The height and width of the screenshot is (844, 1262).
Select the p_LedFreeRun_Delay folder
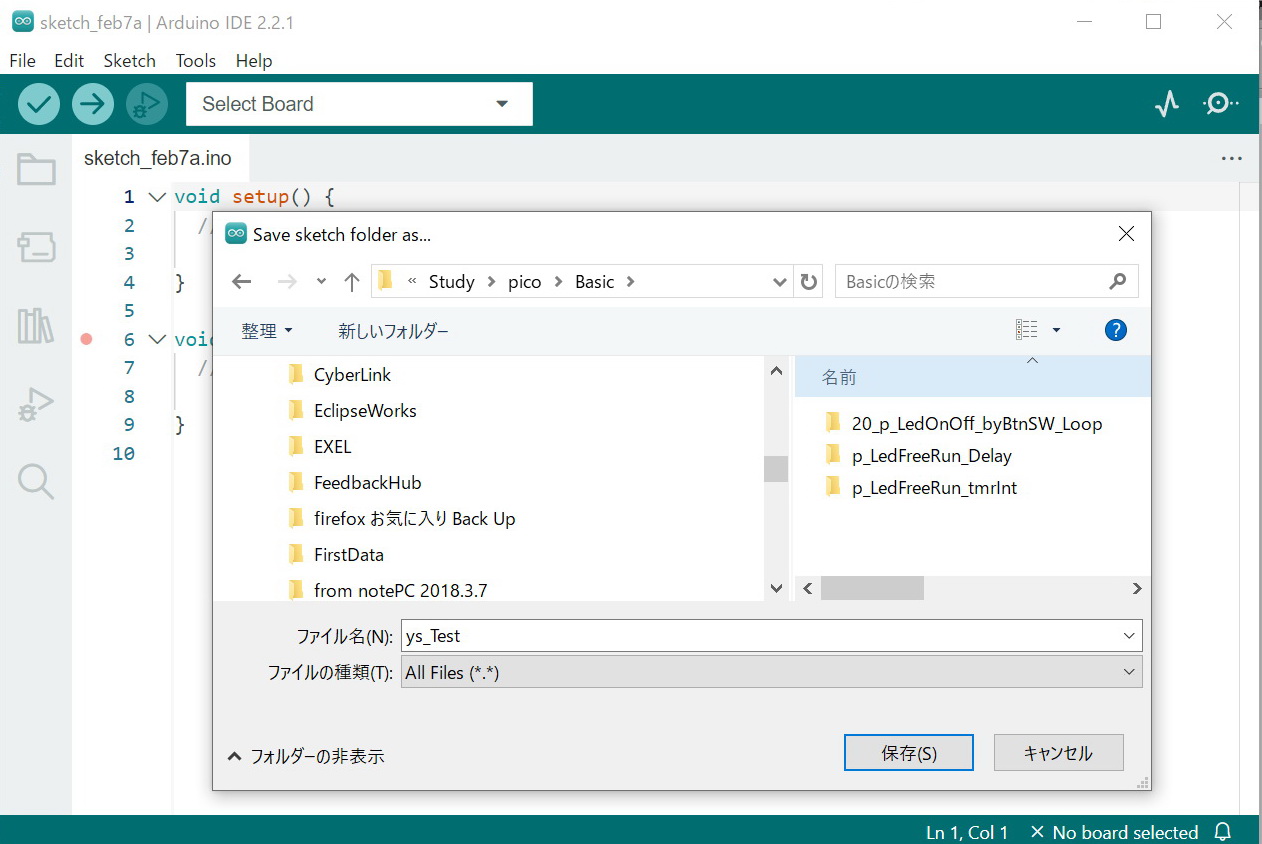919,456
